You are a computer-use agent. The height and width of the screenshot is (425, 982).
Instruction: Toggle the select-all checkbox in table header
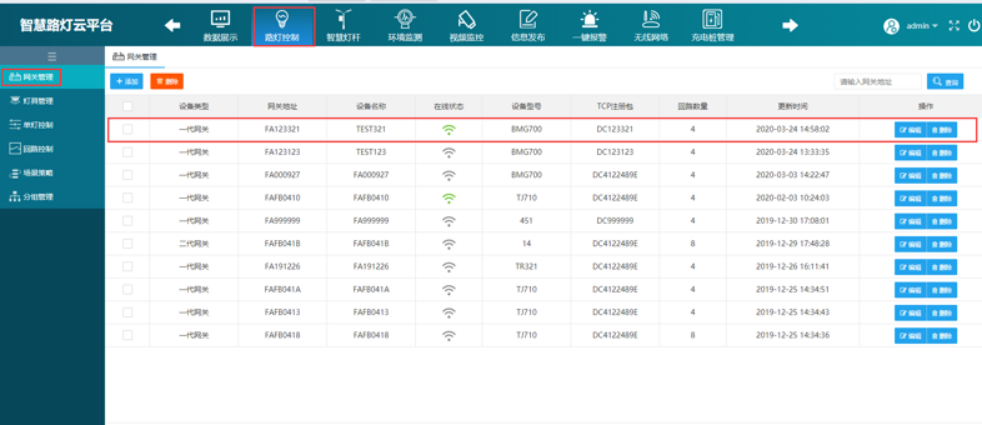[127, 106]
